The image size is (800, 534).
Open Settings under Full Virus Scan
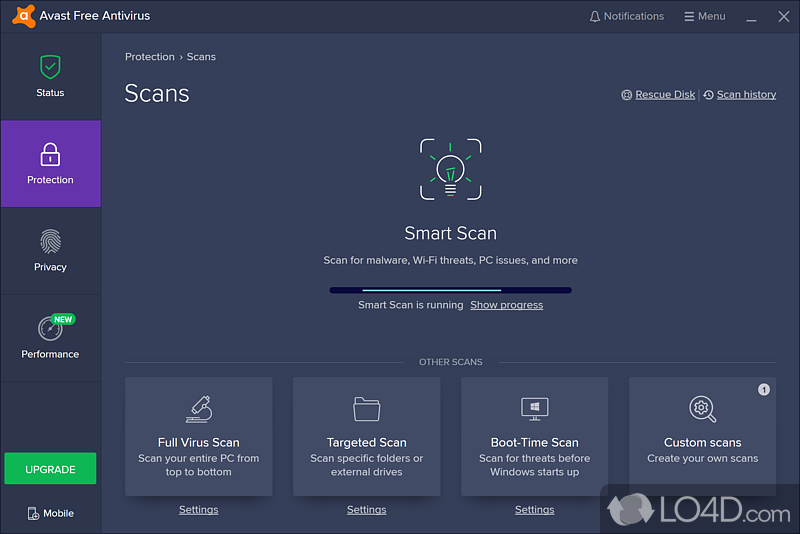pos(198,510)
